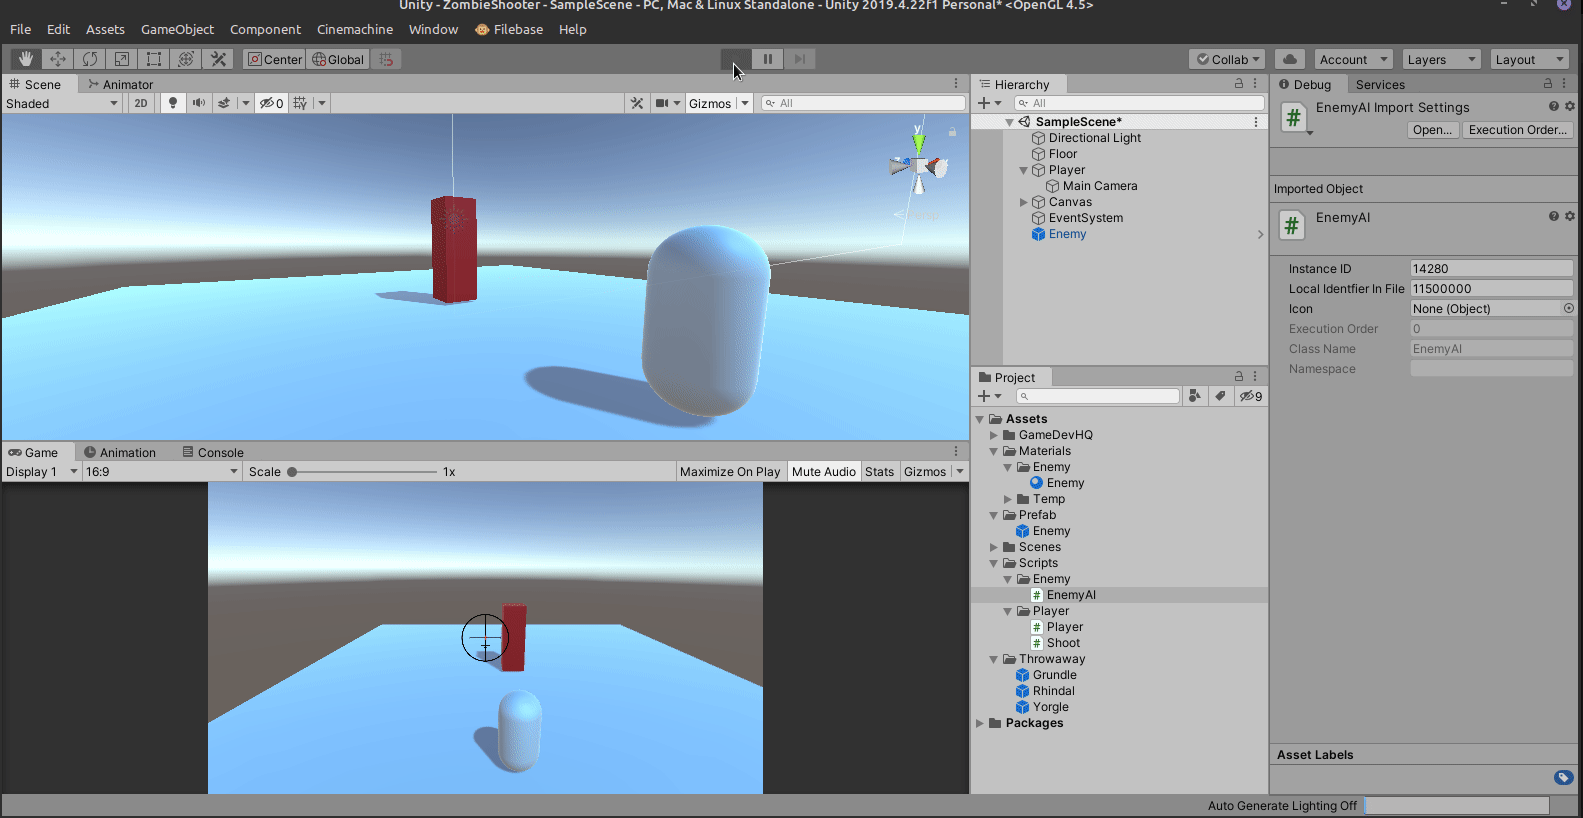Switch to the Animator tab

(x=121, y=84)
